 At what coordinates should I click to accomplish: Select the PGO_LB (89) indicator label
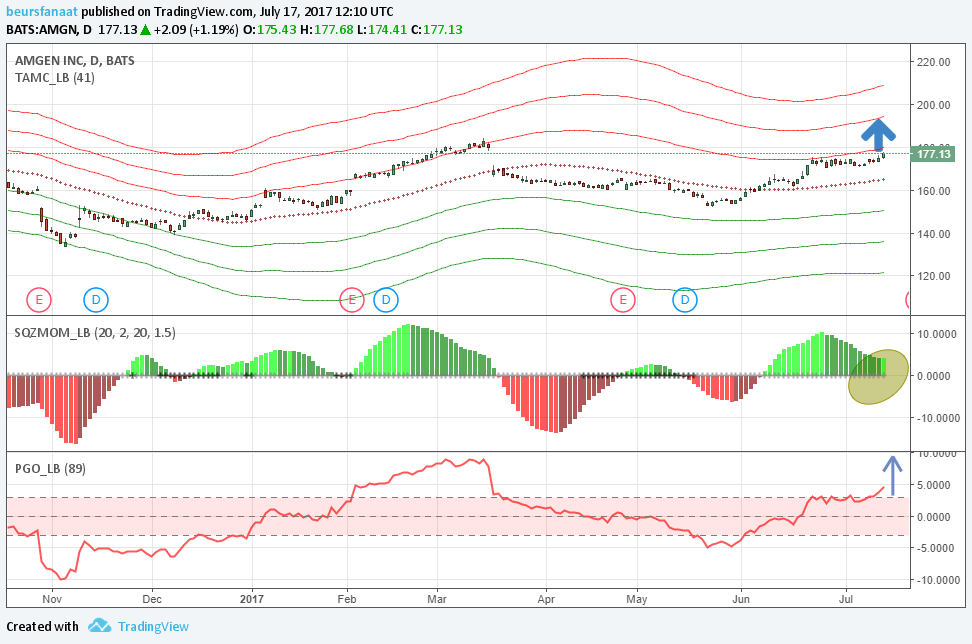[50, 469]
